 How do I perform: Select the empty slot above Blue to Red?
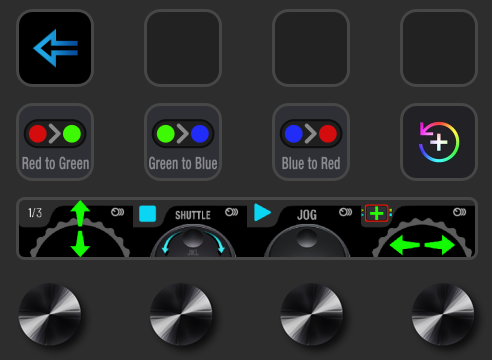(311, 48)
